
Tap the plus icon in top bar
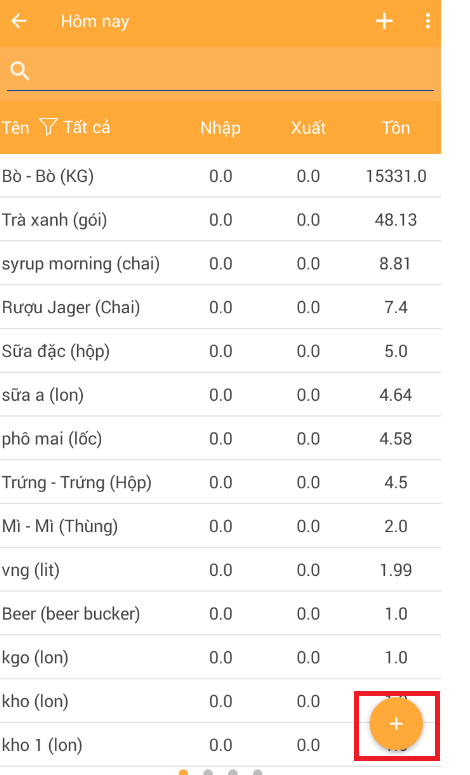point(384,21)
